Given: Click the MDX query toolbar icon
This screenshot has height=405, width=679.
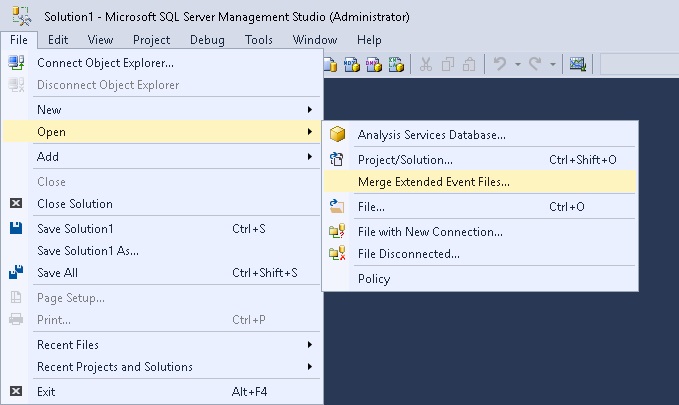Looking at the screenshot, I should (351, 65).
